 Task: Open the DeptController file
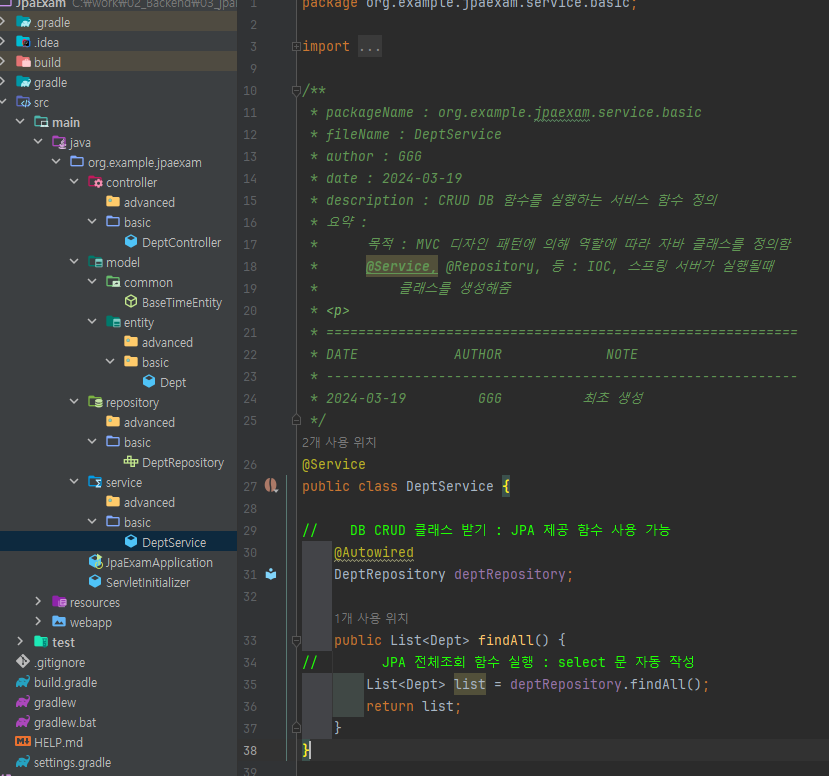tap(181, 243)
